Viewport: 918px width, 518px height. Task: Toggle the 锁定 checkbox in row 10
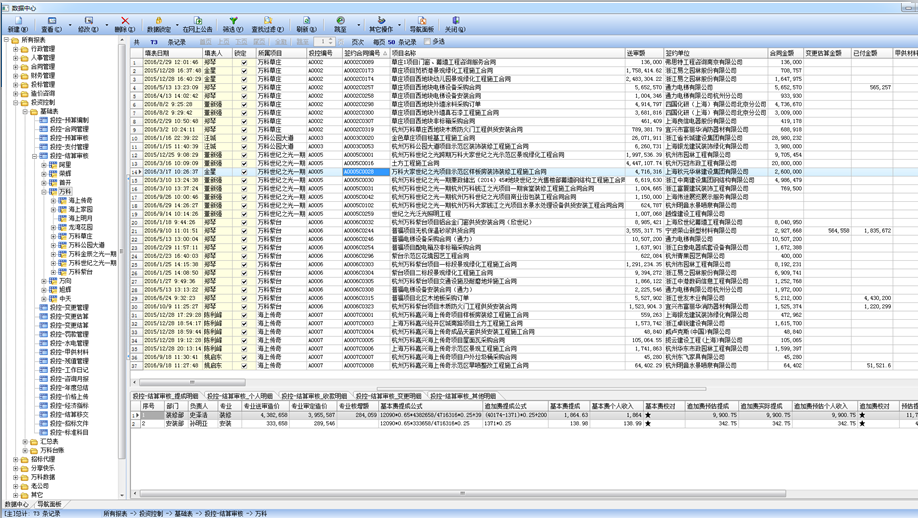(244, 138)
